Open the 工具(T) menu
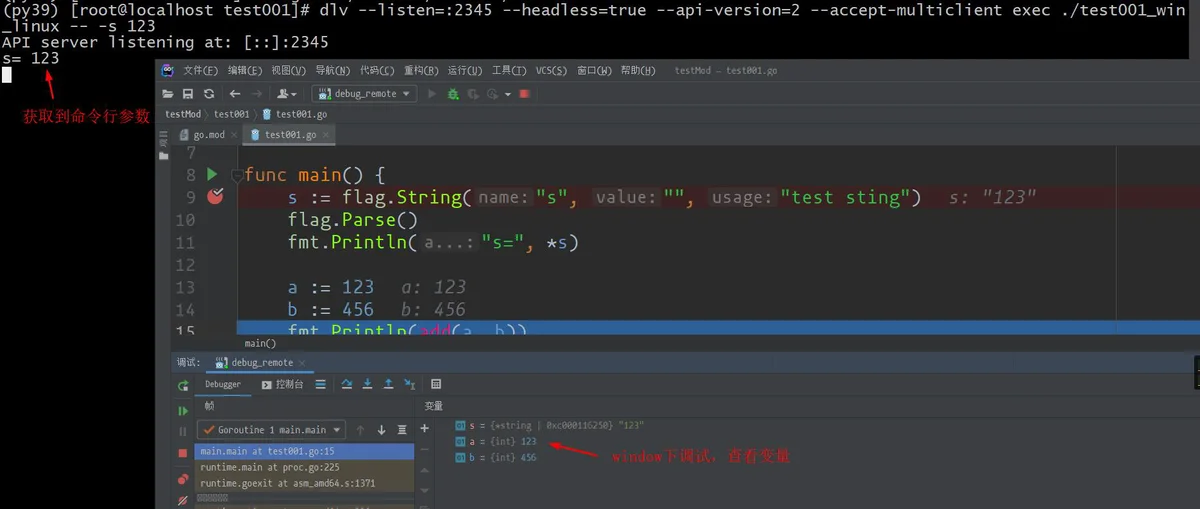1200x509 pixels. [508, 71]
